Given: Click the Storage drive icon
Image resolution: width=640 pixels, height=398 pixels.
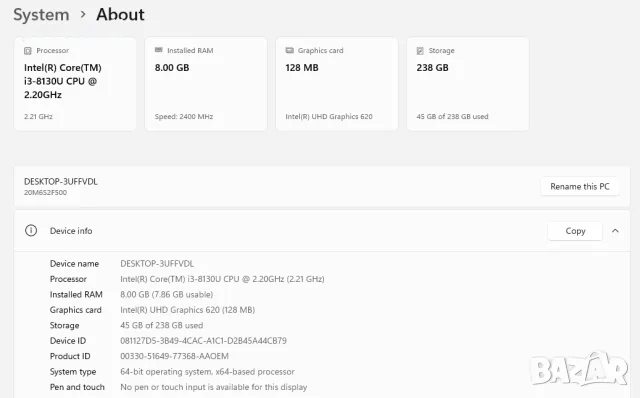Looking at the screenshot, I should [x=420, y=51].
